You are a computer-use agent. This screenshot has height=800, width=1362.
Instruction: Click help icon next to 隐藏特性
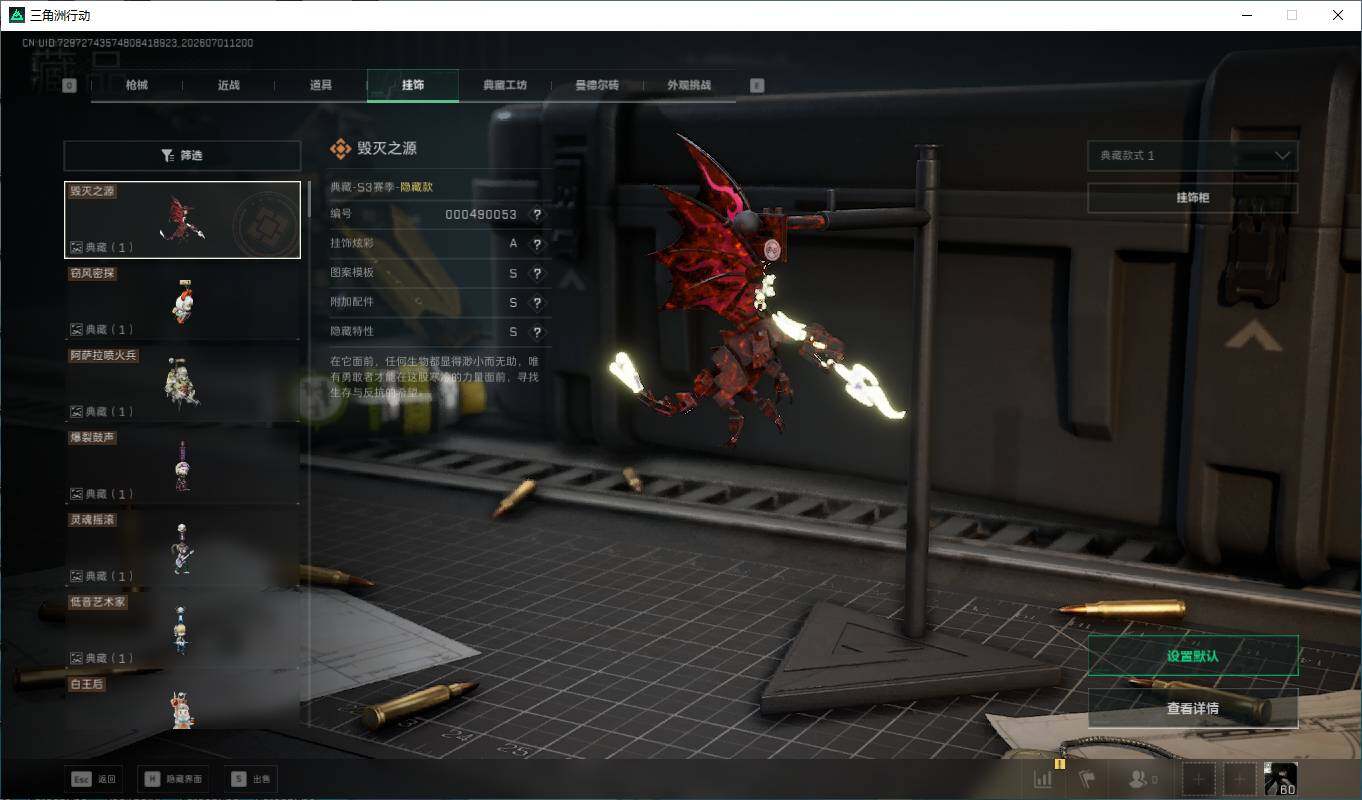tap(537, 331)
